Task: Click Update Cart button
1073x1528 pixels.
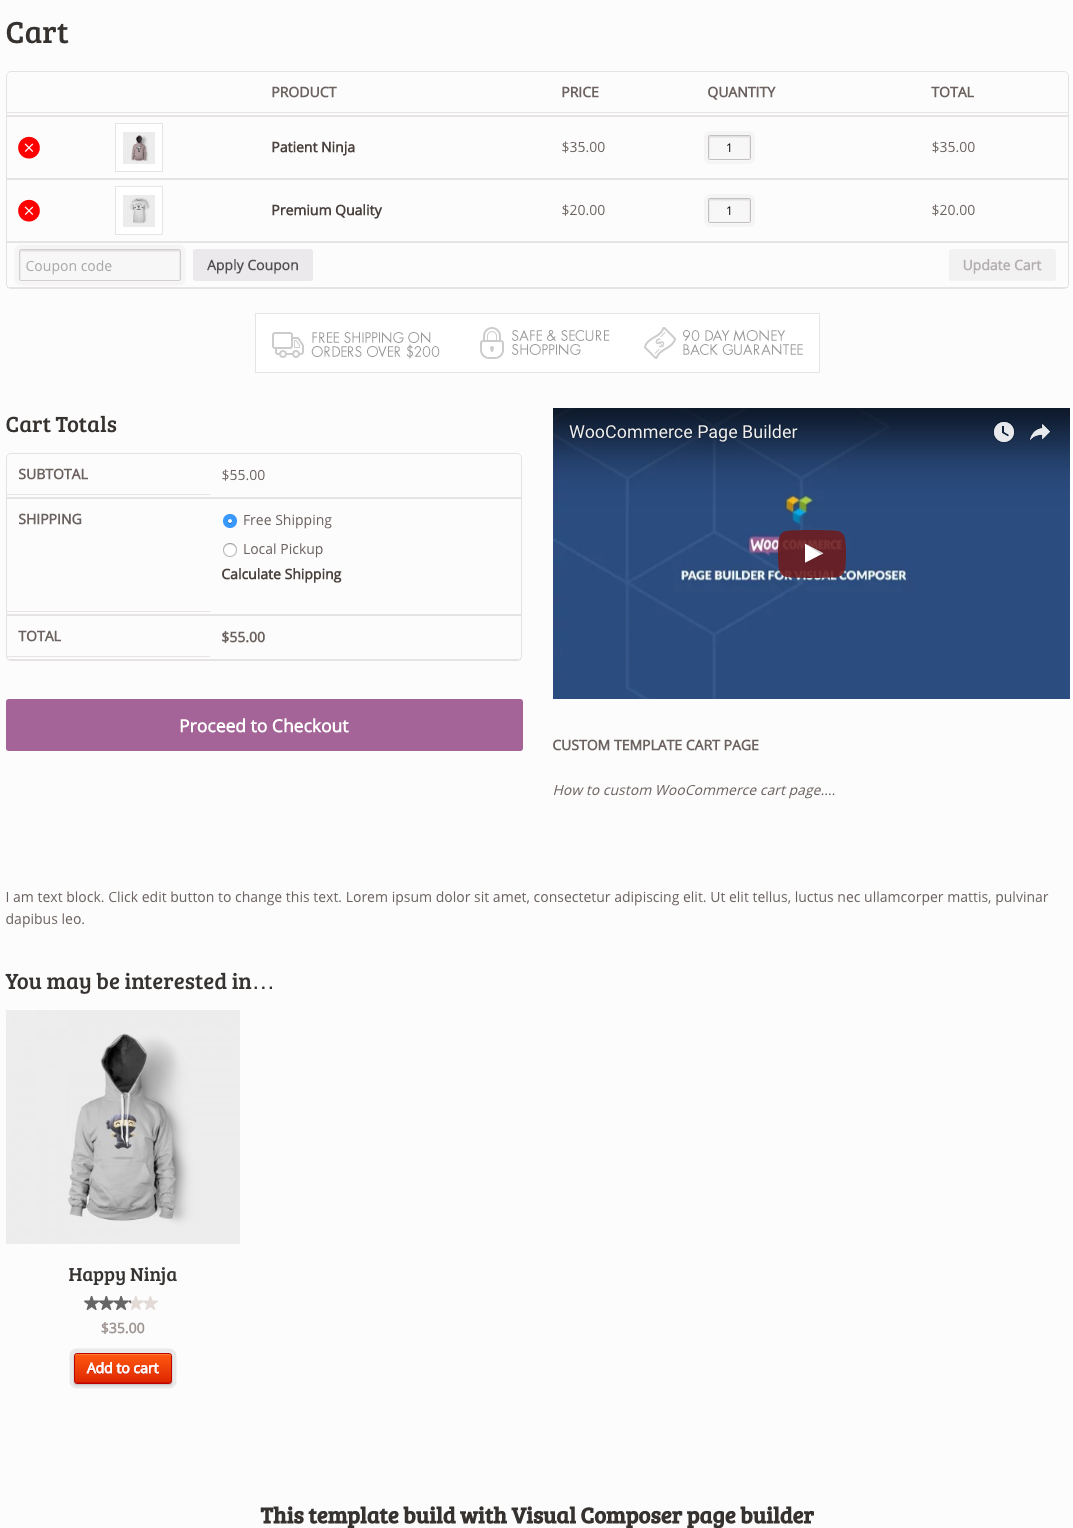Action: 1002,265
